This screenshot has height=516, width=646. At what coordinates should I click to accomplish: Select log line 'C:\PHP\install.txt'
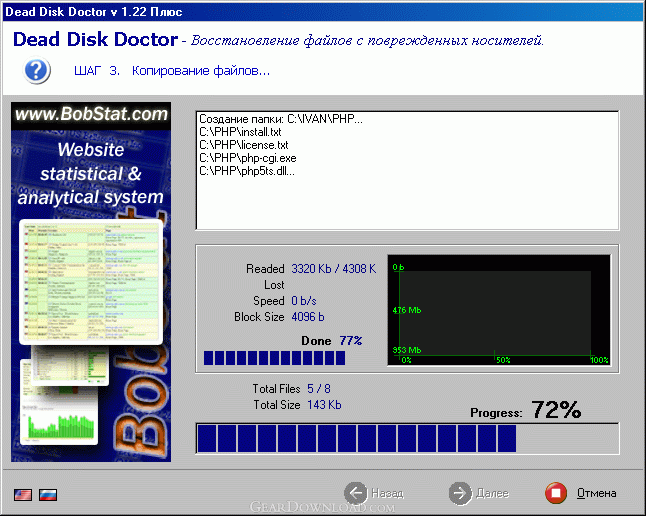pos(240,132)
